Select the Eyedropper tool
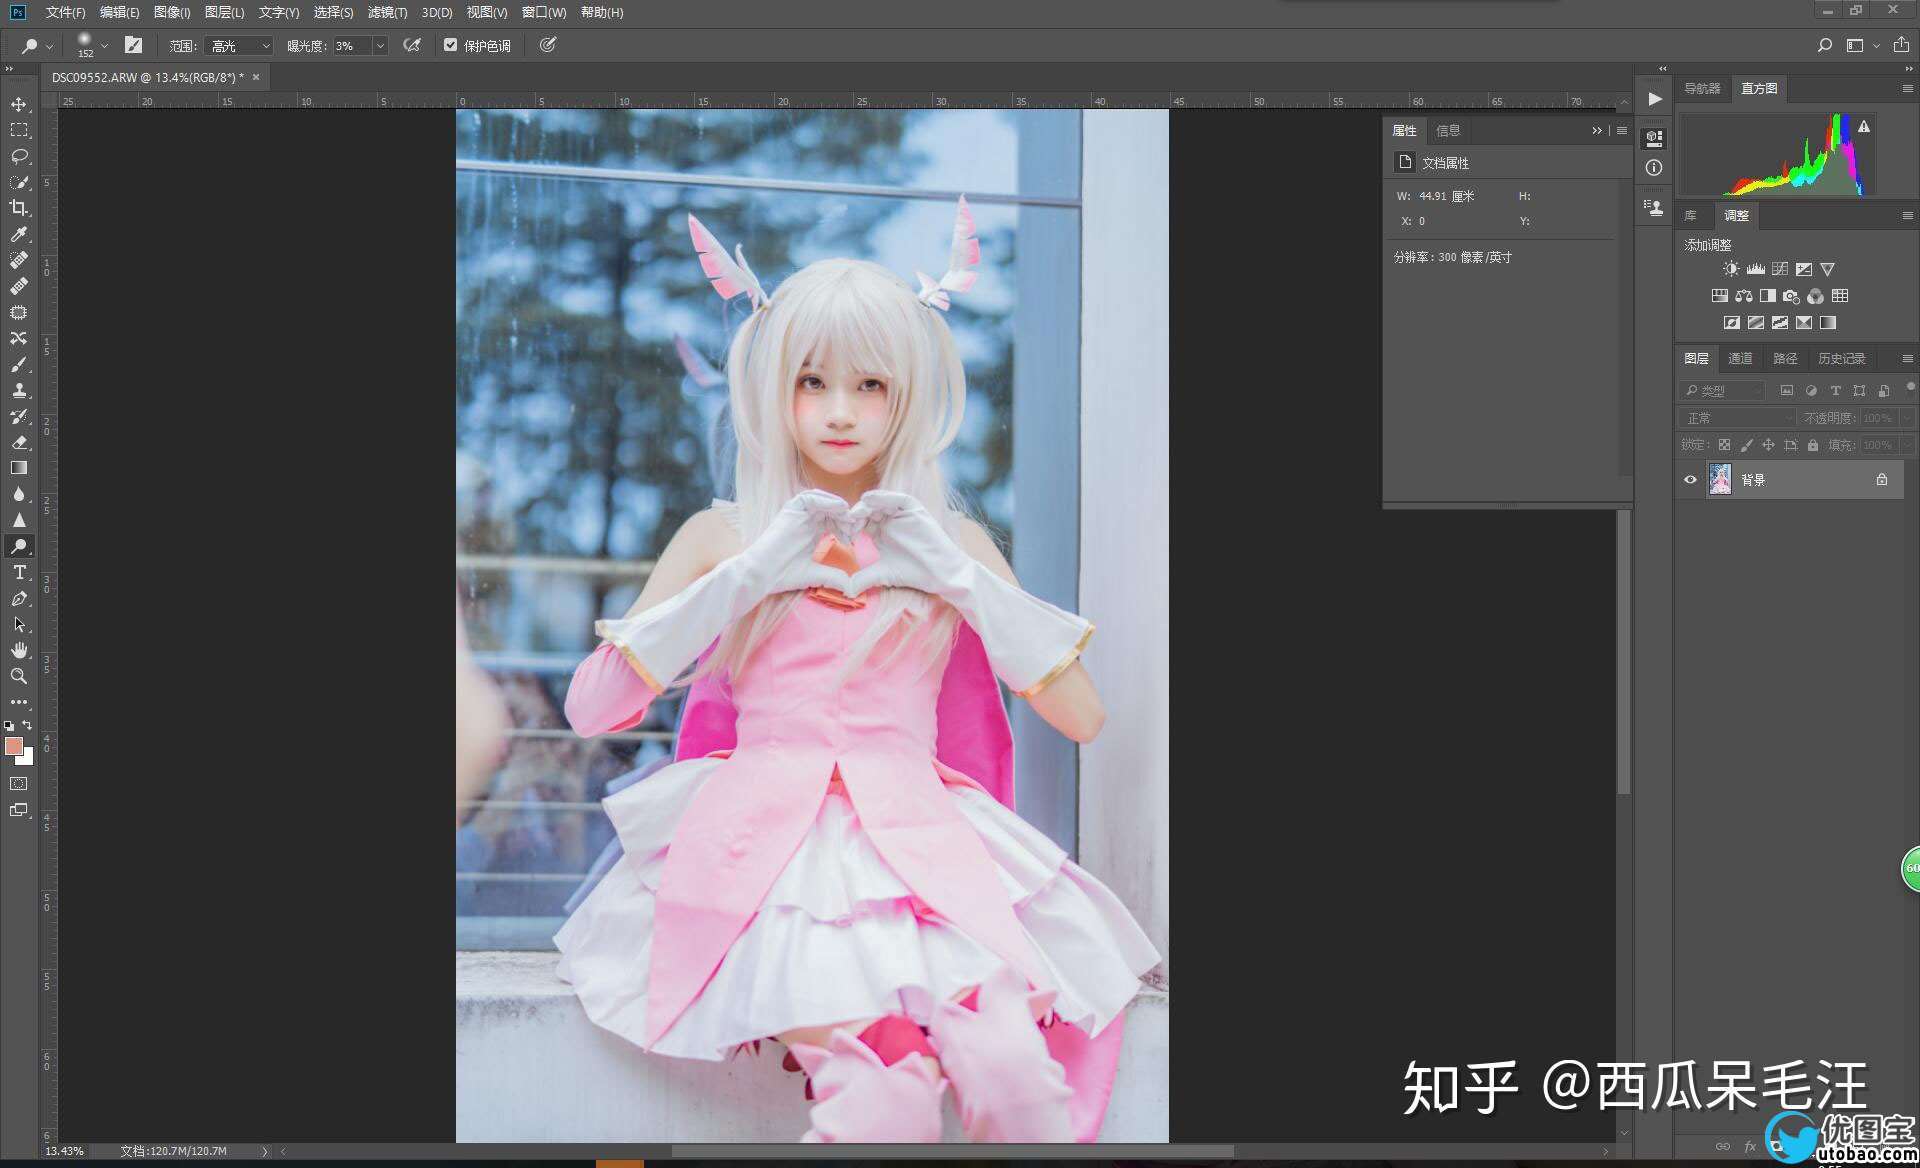Screen dimensions: 1920x1168 point(19,234)
